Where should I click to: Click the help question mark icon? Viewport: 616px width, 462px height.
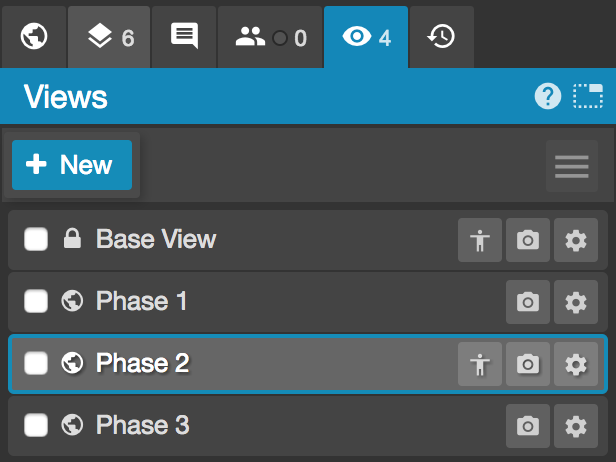[x=547, y=96]
